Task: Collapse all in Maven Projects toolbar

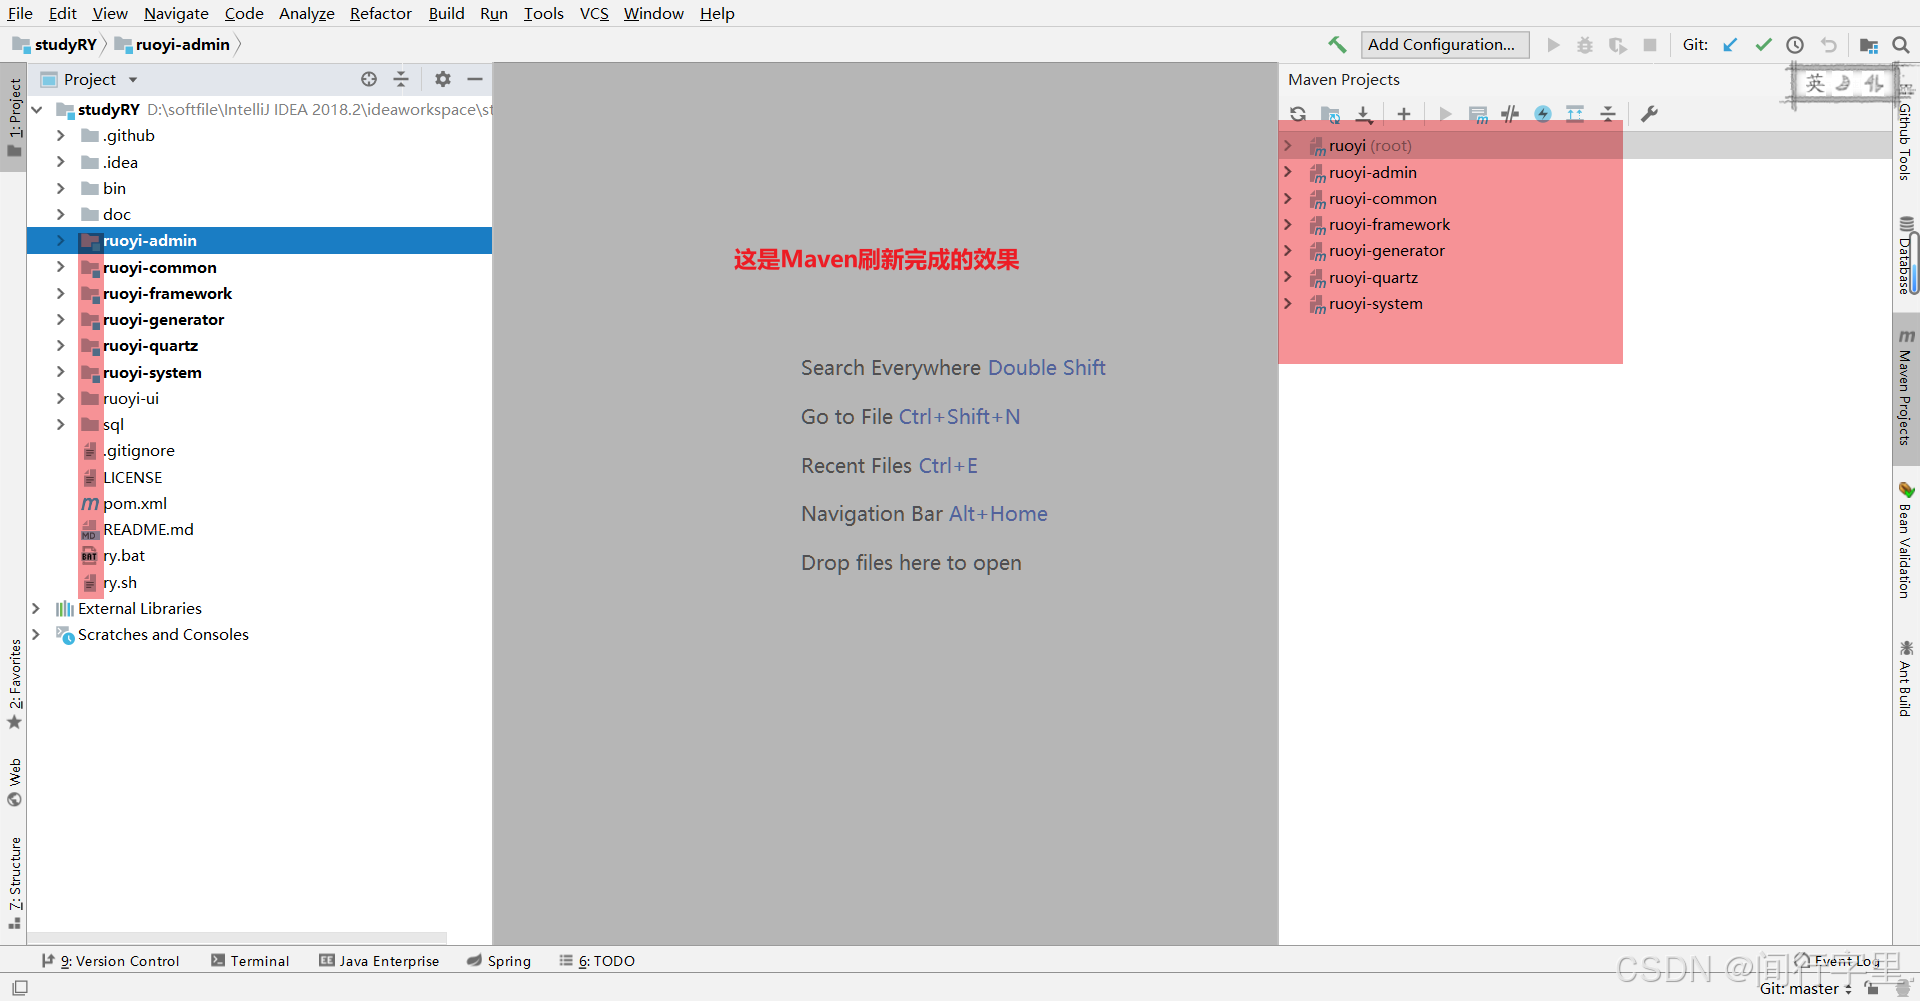Action: tap(1608, 114)
